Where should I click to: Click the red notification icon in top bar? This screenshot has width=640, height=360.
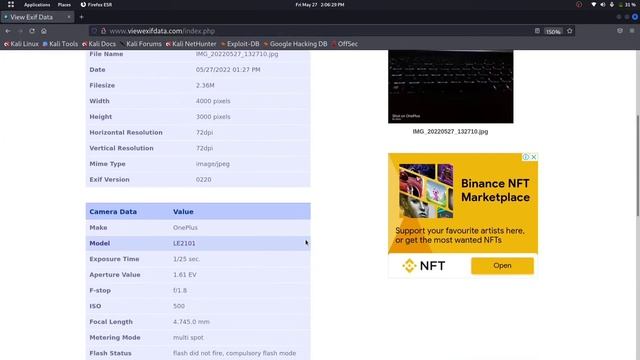click(x=579, y=5)
